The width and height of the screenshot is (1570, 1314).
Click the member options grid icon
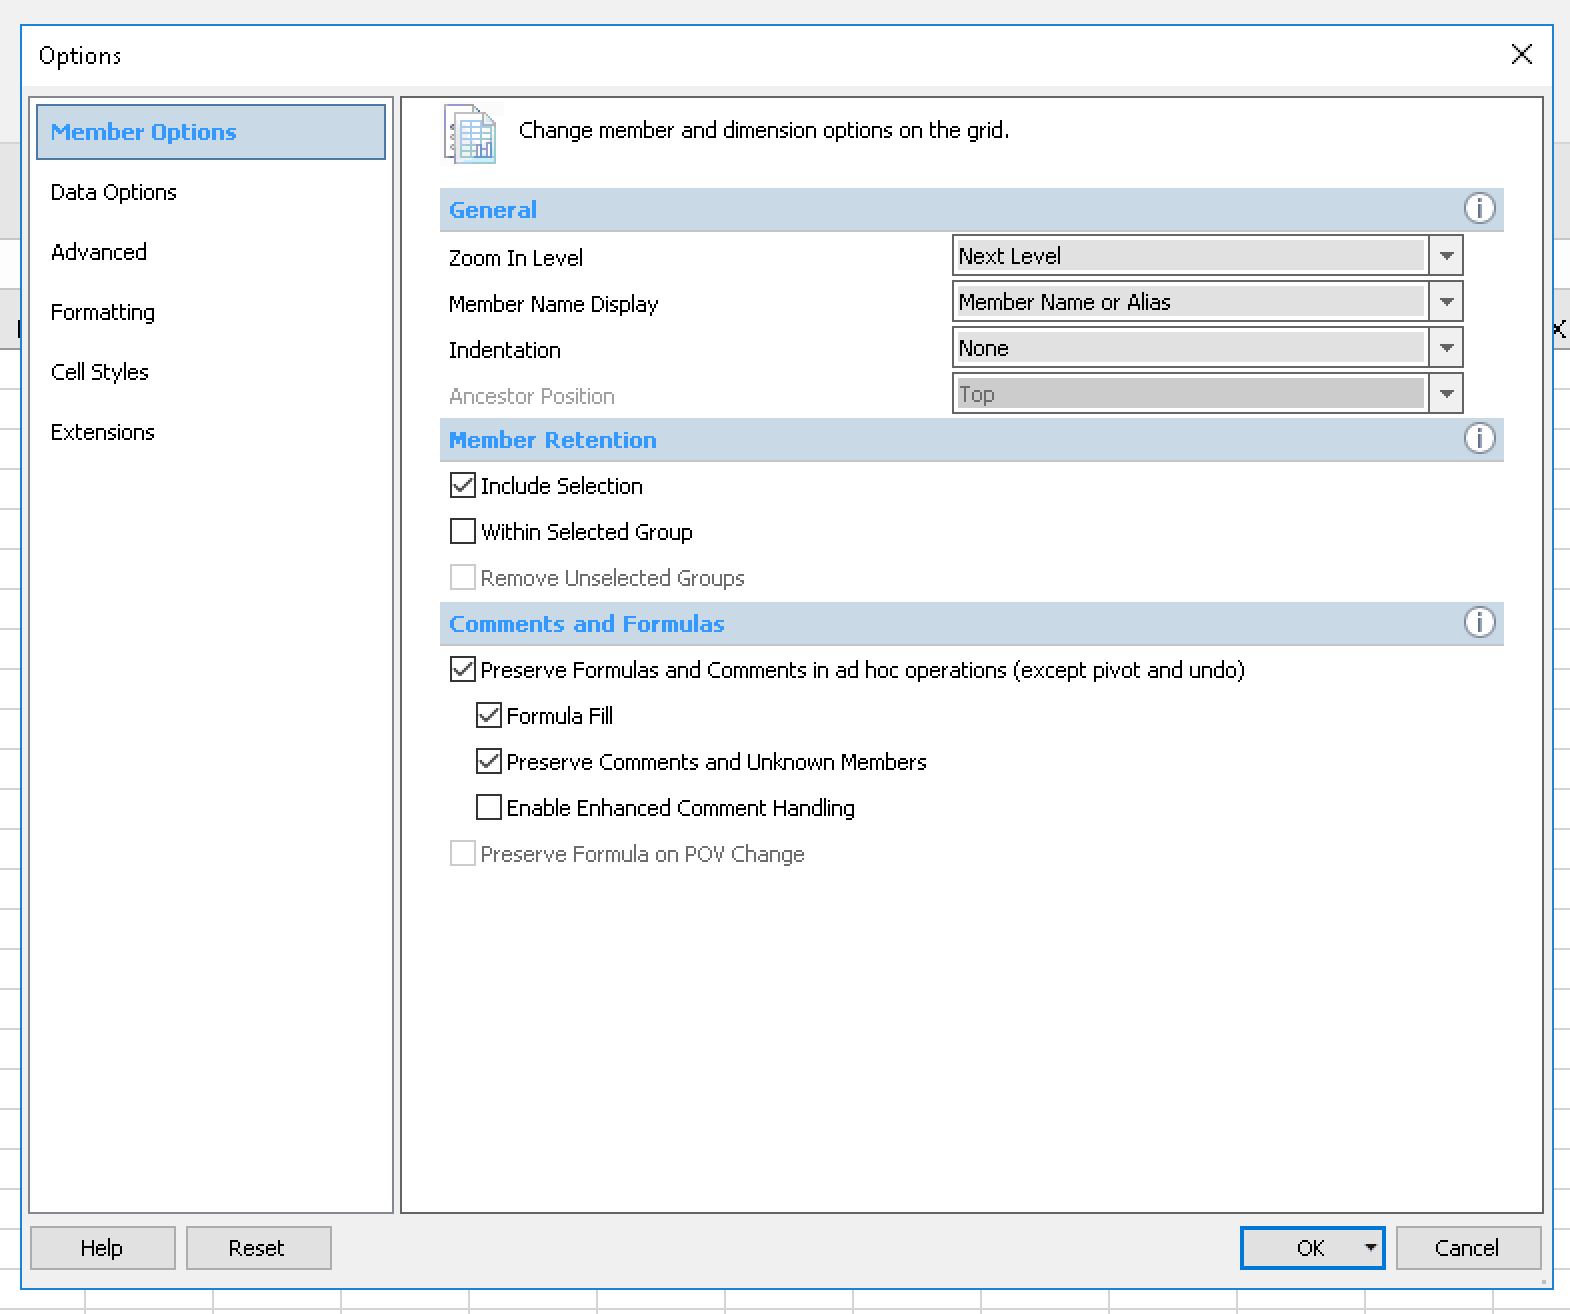pos(470,133)
